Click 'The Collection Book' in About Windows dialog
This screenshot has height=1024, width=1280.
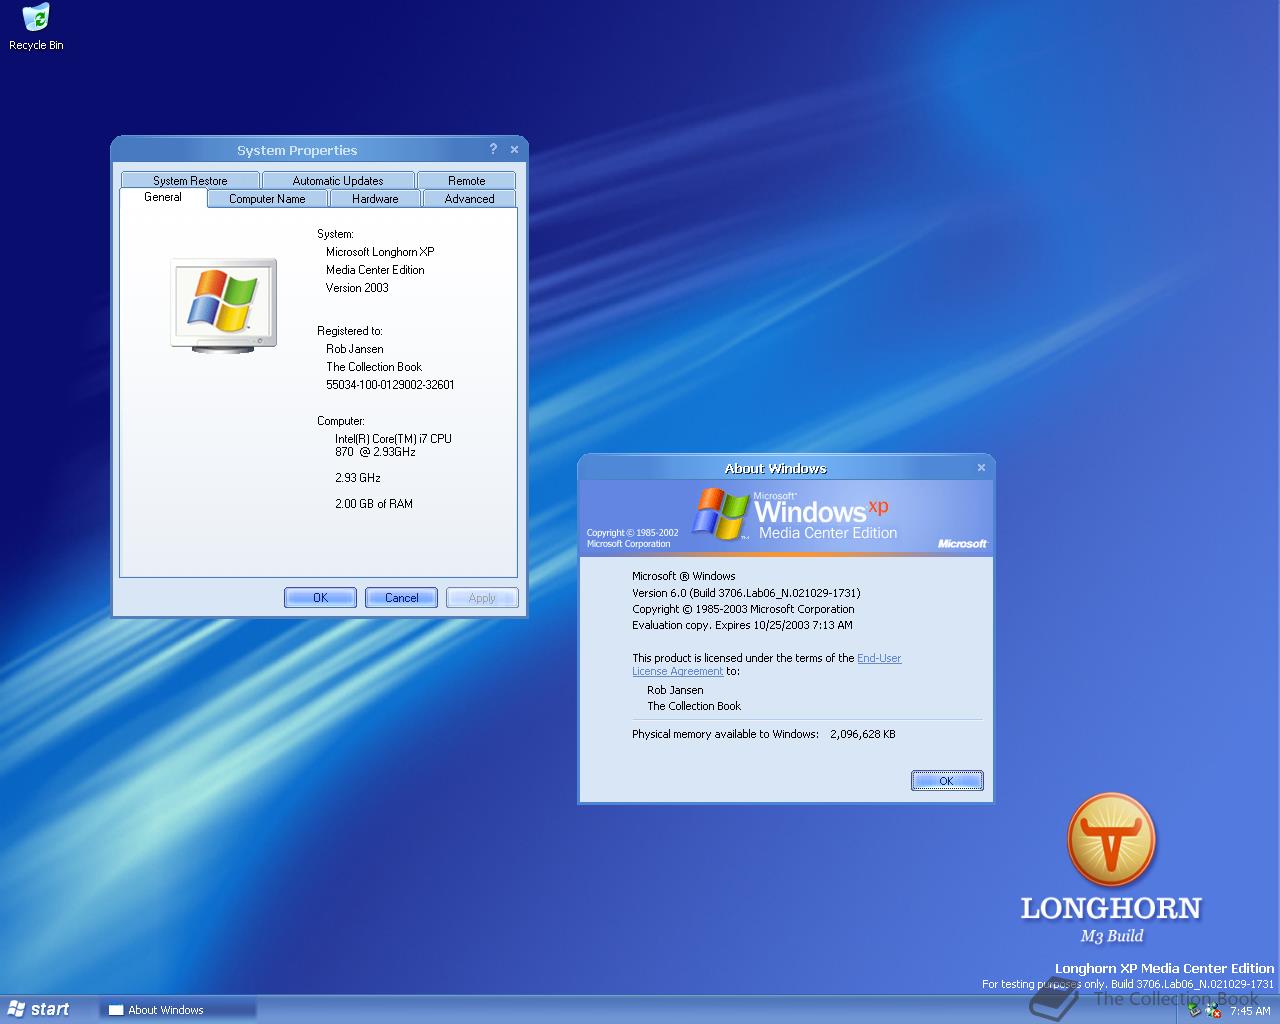694,706
